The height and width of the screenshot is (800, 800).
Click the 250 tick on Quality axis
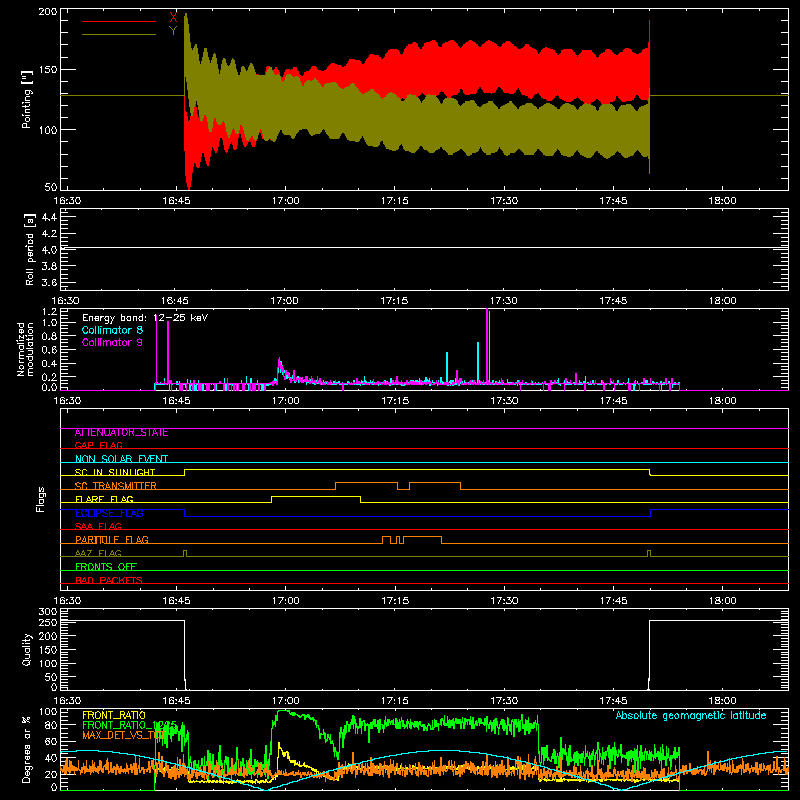[48, 622]
